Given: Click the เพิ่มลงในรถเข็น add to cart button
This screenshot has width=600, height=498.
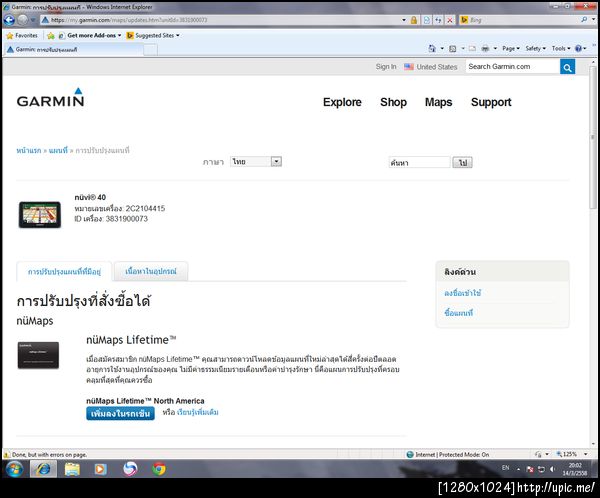Looking at the screenshot, I should 120,413.
